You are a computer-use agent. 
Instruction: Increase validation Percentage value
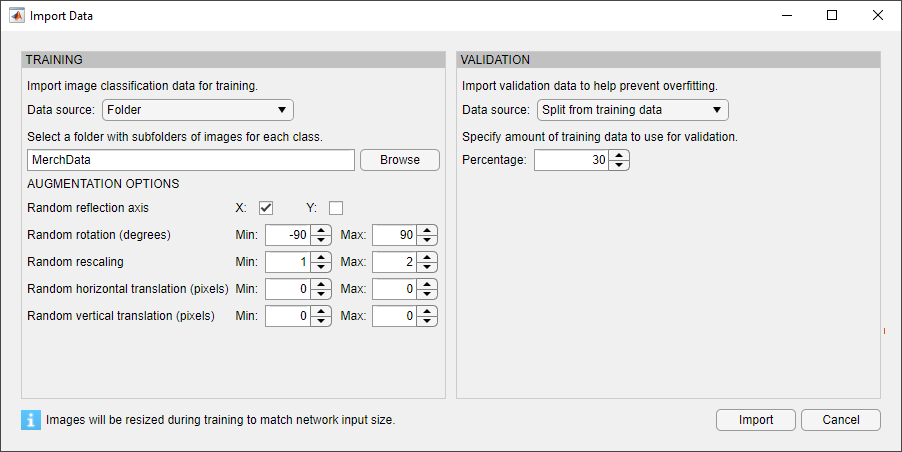[x=619, y=155]
